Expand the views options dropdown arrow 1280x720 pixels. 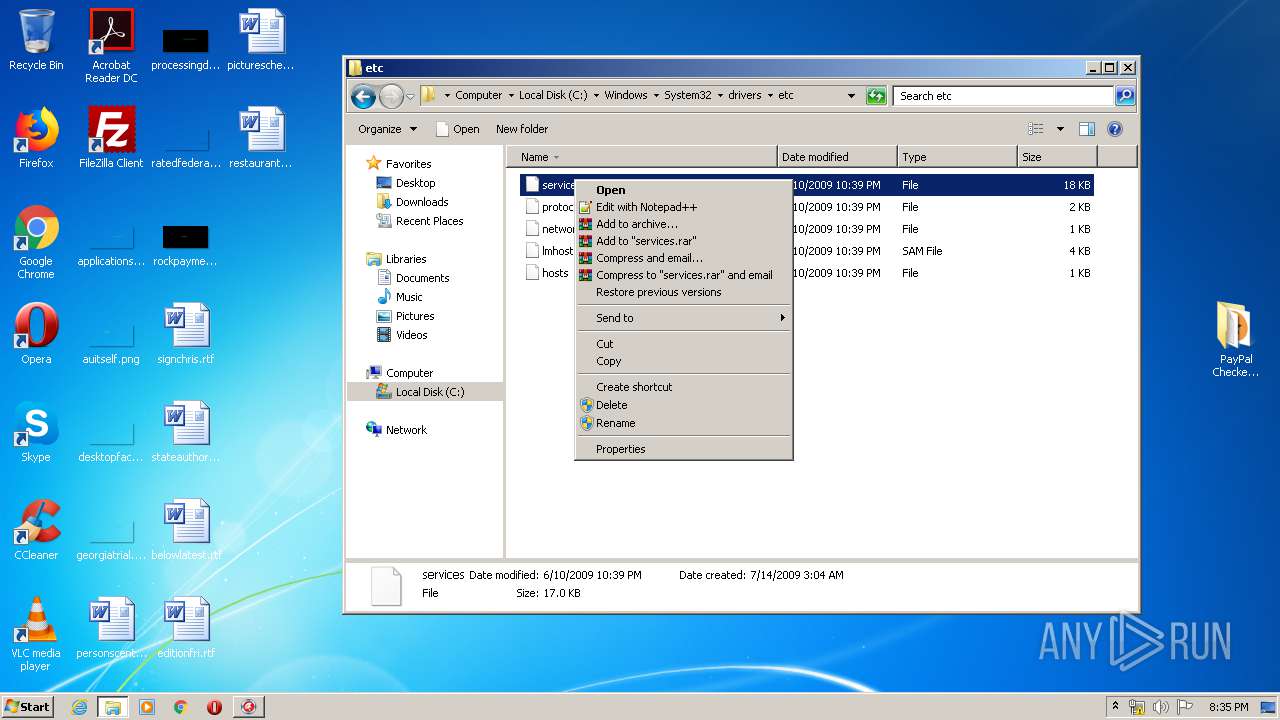point(1060,129)
